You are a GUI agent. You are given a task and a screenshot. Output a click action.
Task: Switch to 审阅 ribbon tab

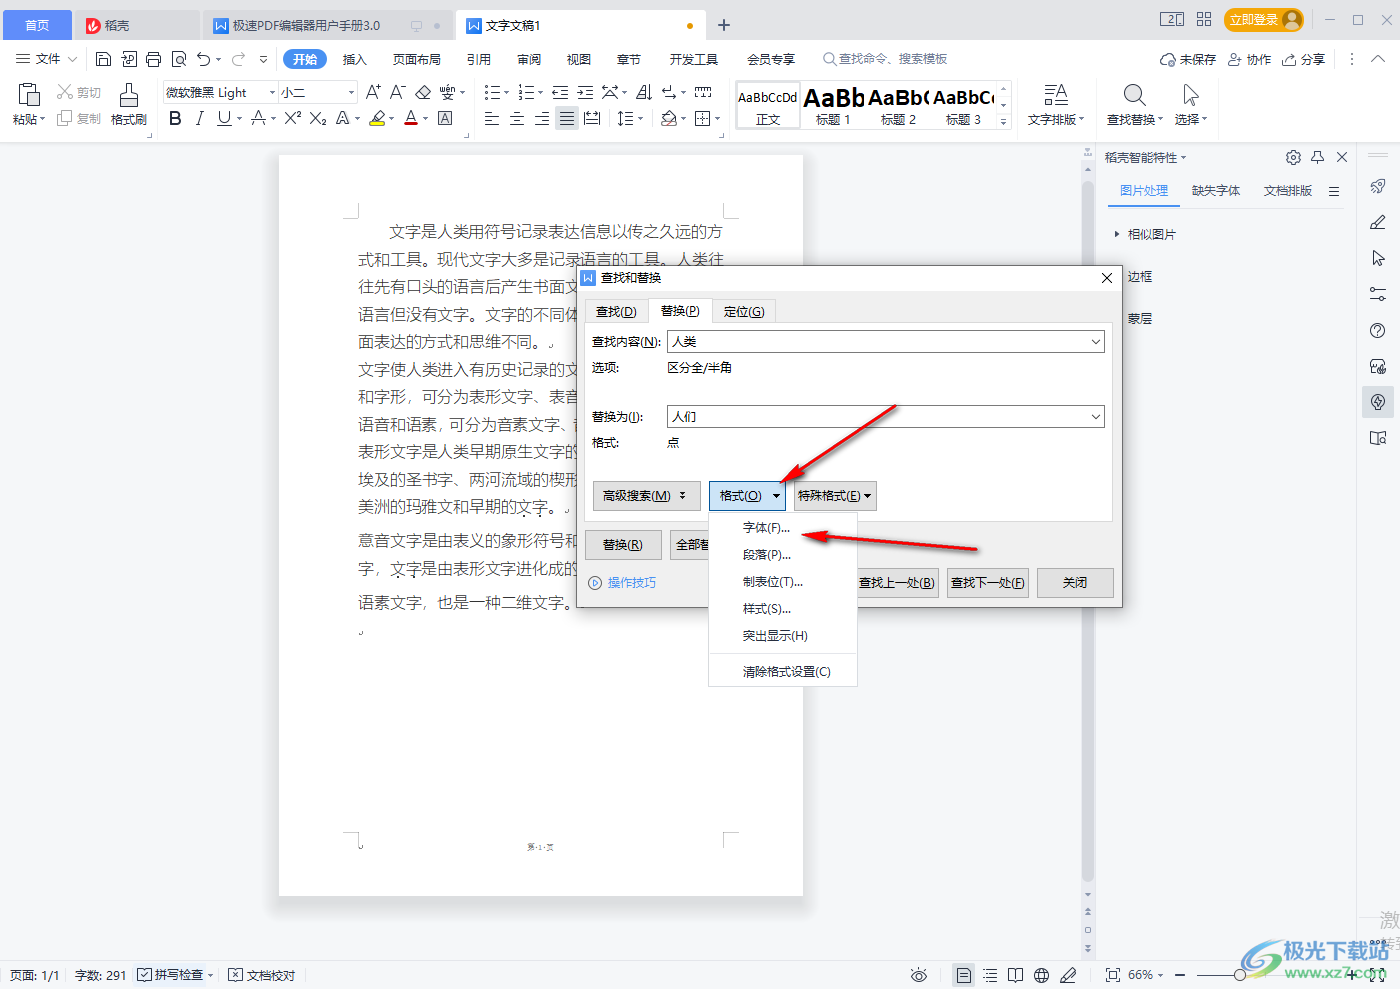pyautogui.click(x=529, y=59)
